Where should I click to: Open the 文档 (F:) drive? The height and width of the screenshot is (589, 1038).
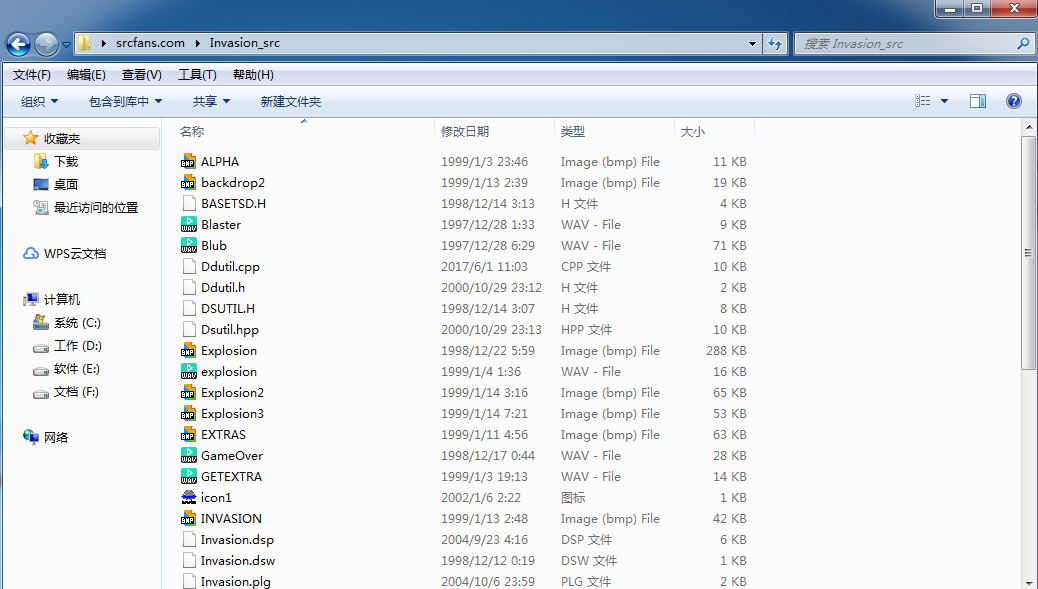(x=76, y=392)
